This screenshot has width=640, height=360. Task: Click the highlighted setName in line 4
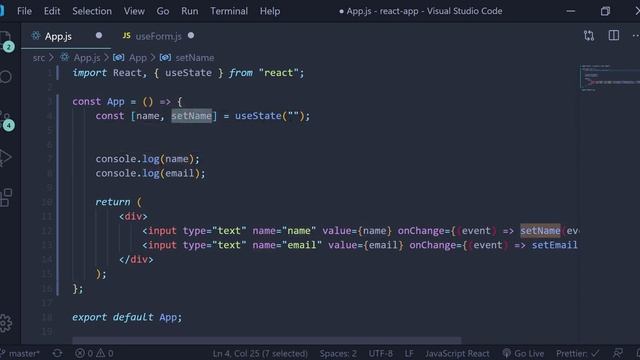pyautogui.click(x=191, y=116)
